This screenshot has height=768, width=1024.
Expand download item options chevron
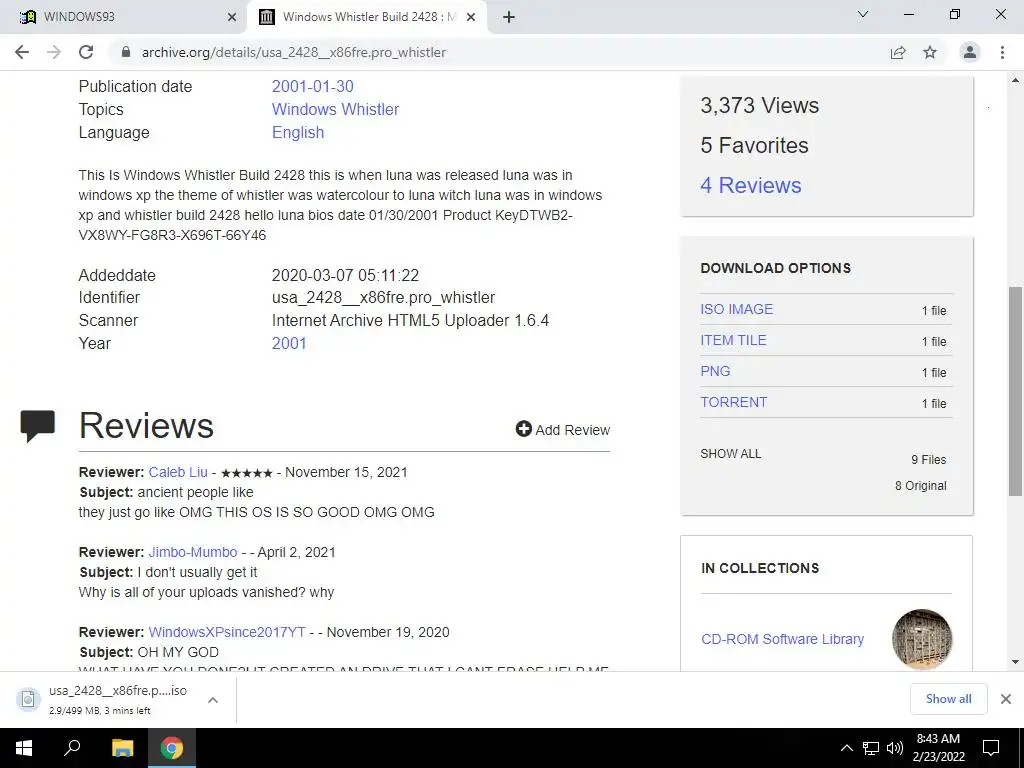coord(212,699)
